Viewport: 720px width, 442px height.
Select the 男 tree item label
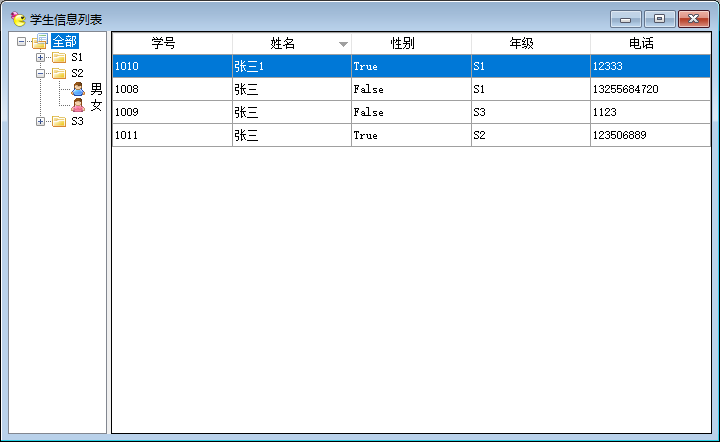[x=96, y=89]
